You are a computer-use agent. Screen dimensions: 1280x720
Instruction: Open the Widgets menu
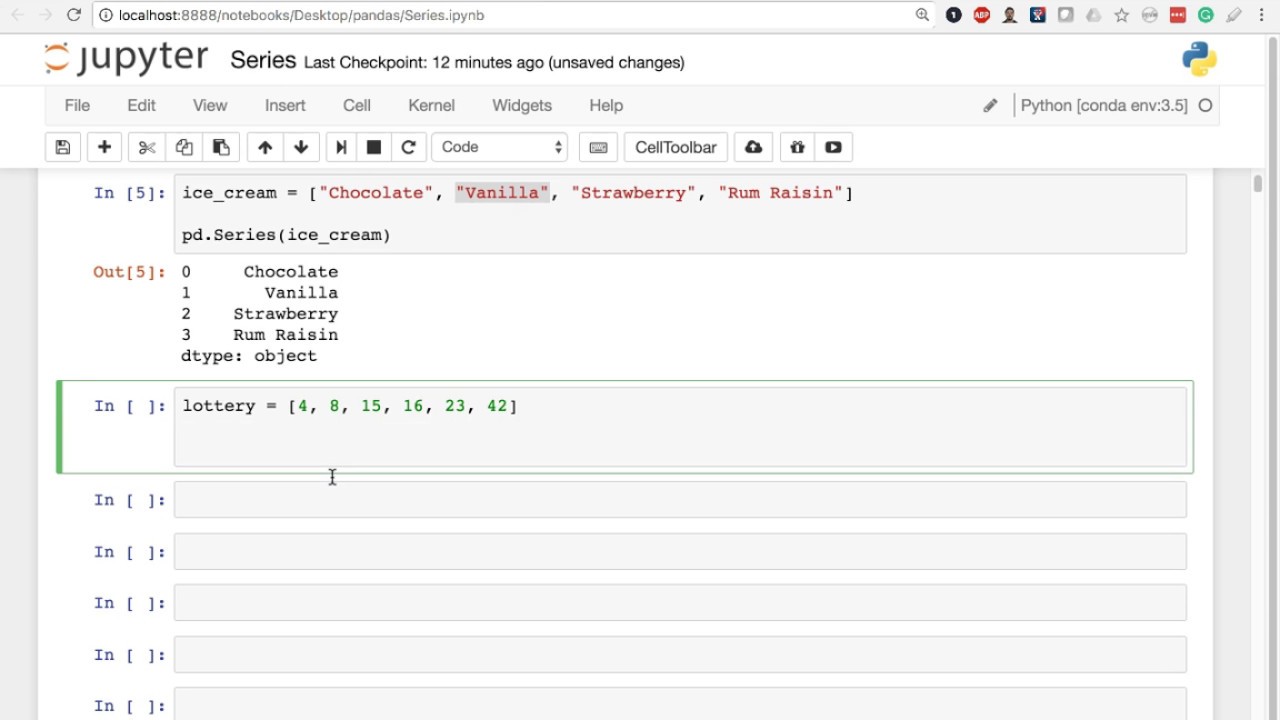521,105
